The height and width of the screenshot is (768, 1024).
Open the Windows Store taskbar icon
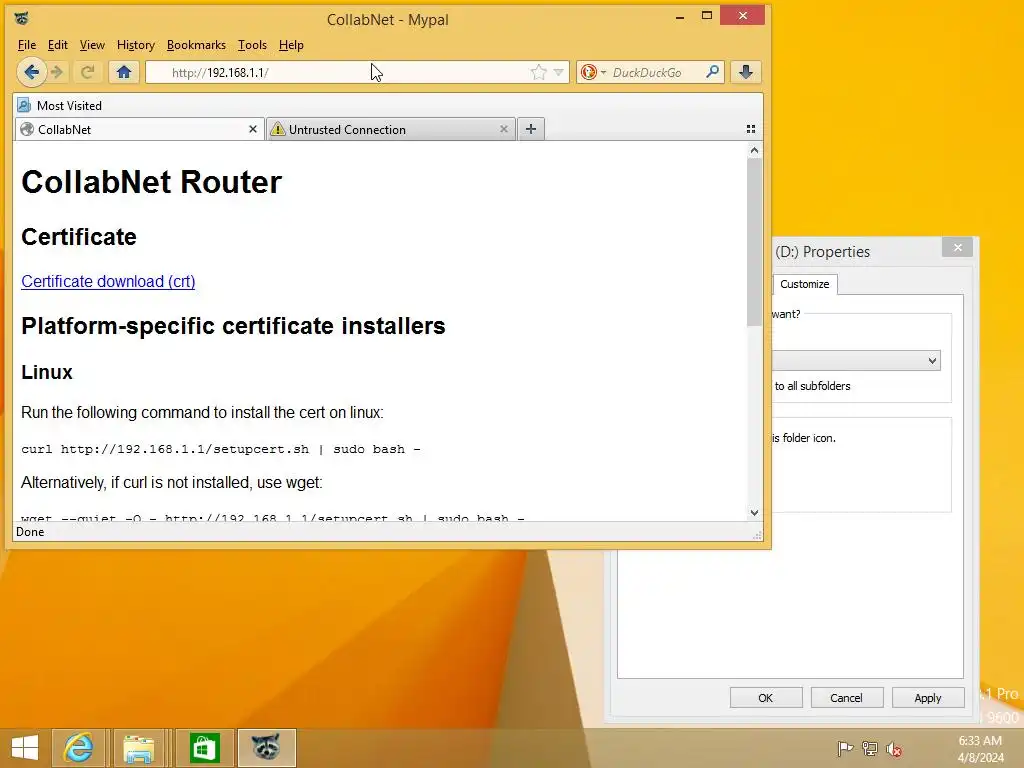pos(204,748)
